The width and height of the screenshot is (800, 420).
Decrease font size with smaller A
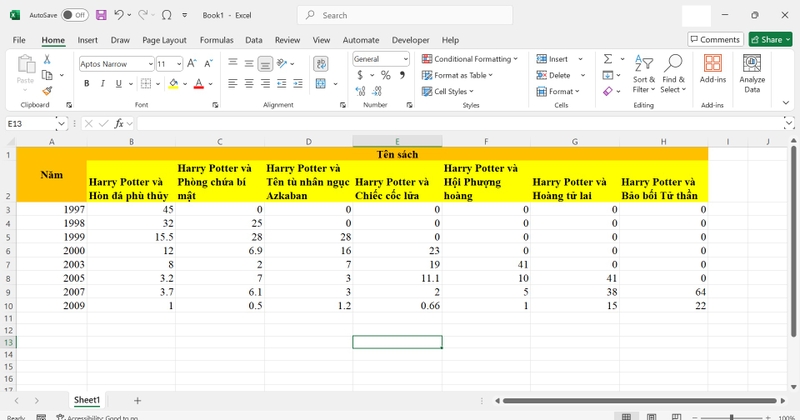(x=208, y=64)
